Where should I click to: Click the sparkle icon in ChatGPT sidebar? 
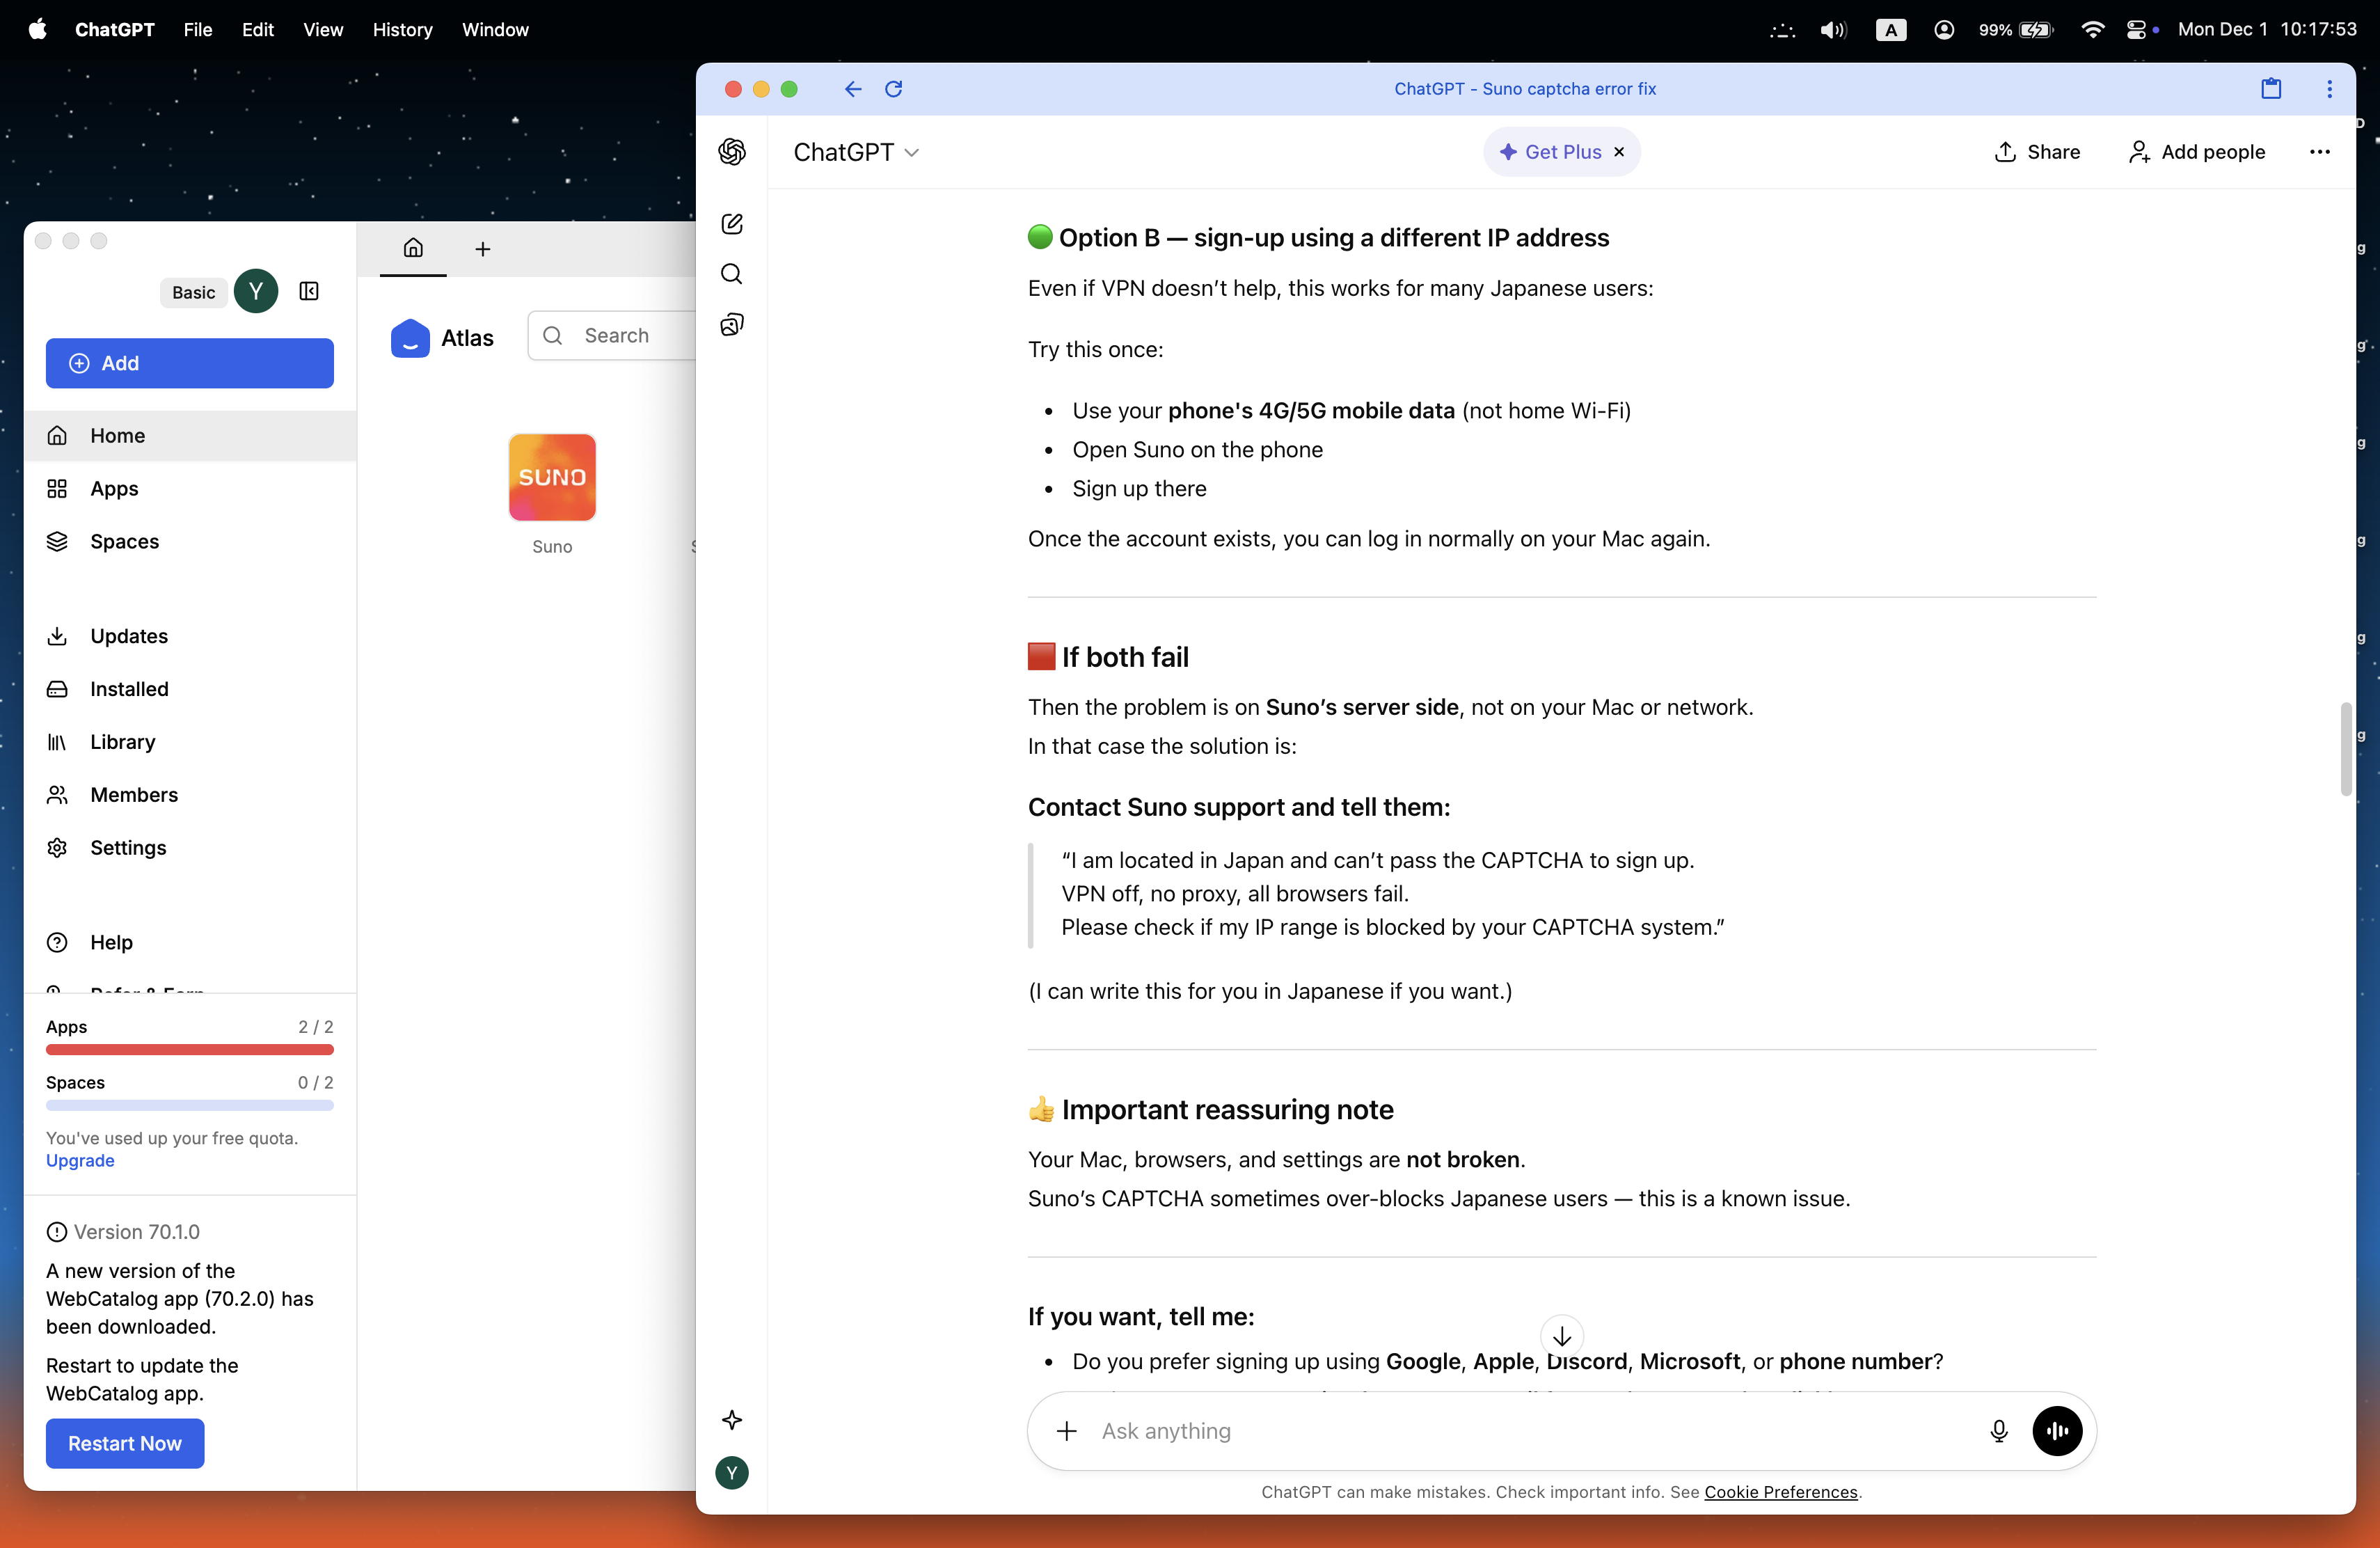732,1420
